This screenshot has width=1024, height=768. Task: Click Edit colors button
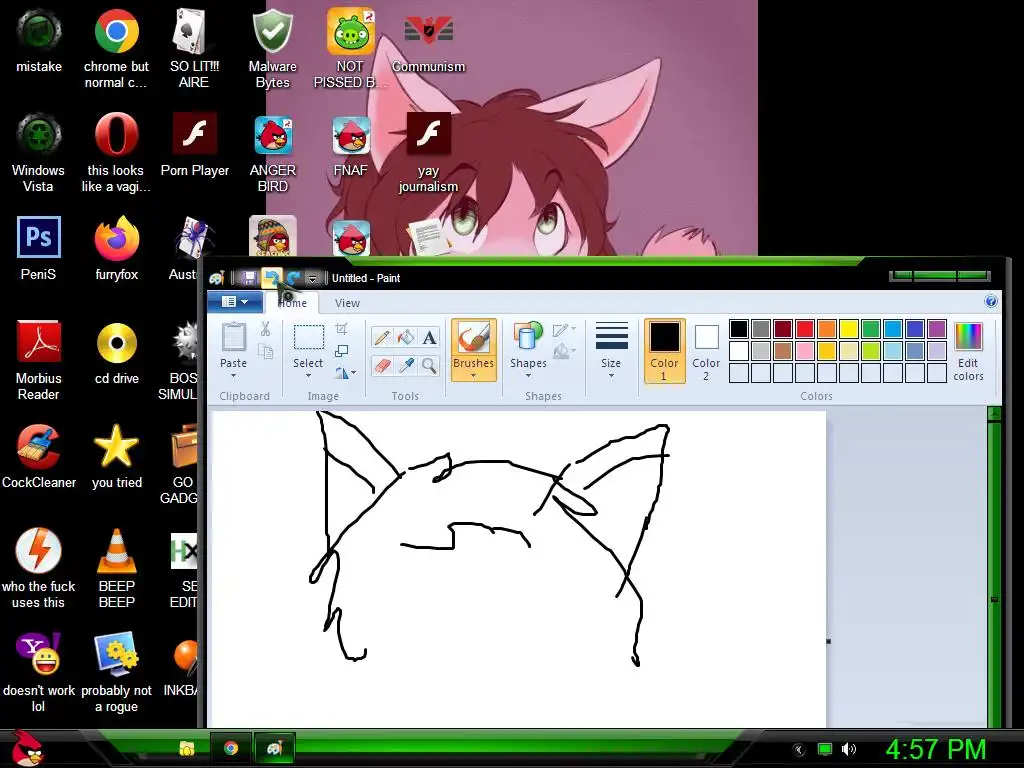[968, 351]
